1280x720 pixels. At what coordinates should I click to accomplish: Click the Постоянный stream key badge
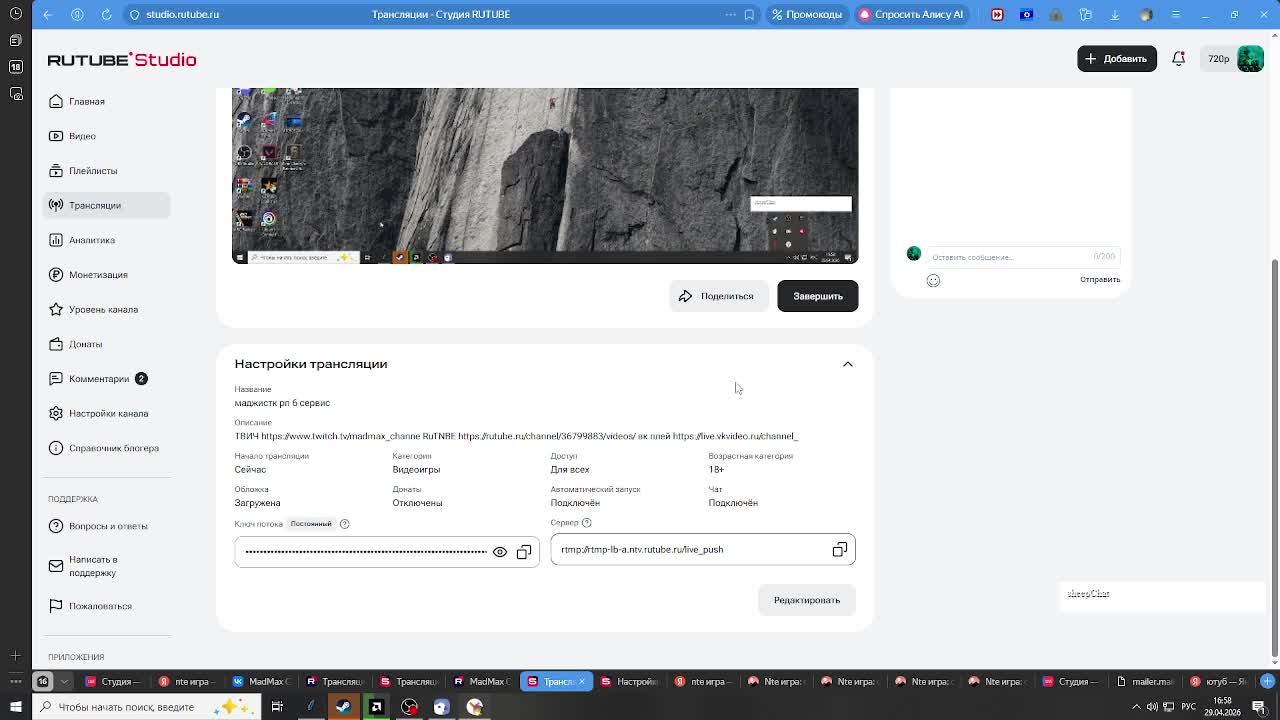311,524
